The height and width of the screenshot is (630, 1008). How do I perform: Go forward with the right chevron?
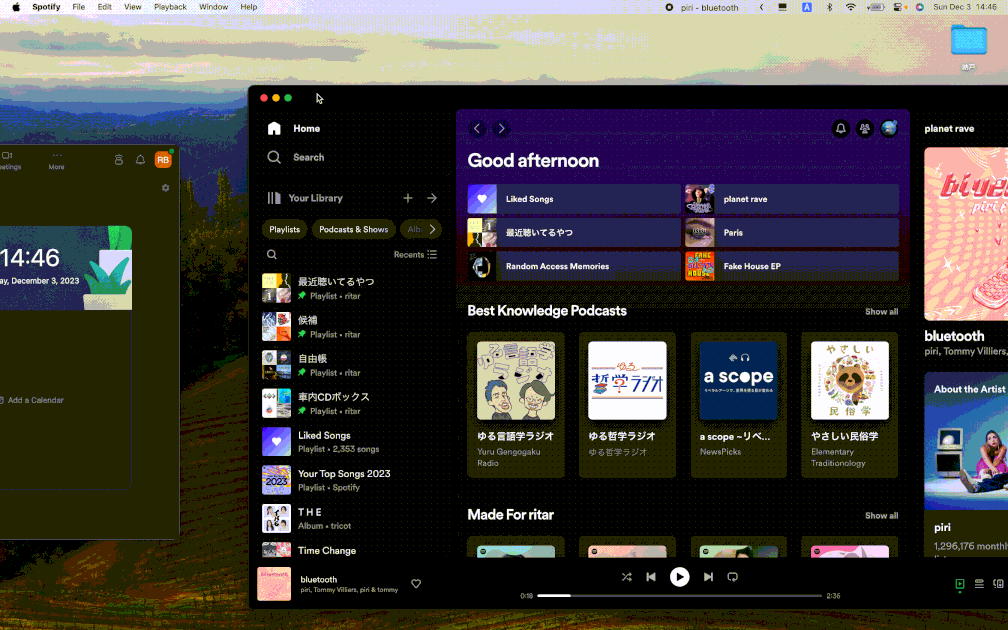click(501, 129)
